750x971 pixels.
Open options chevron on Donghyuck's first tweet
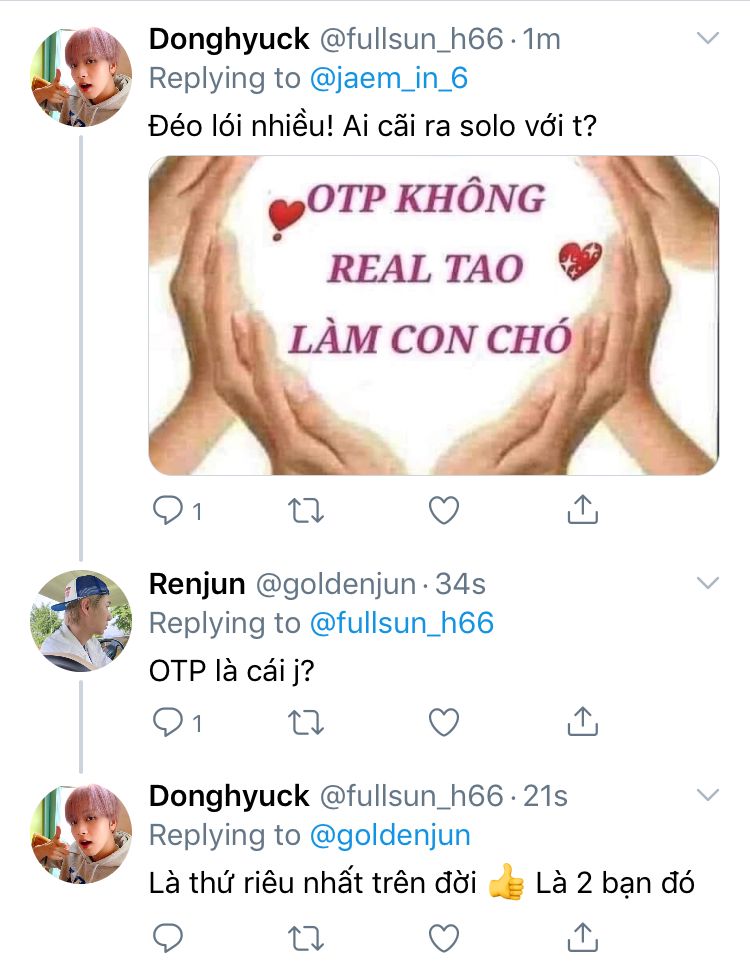point(707,39)
